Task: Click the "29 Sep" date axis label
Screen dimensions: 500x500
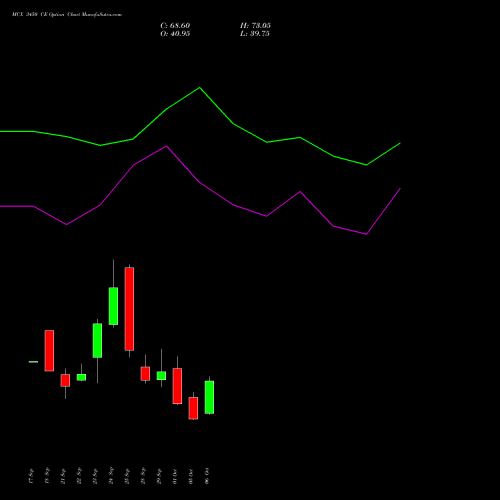Action: pos(159,476)
